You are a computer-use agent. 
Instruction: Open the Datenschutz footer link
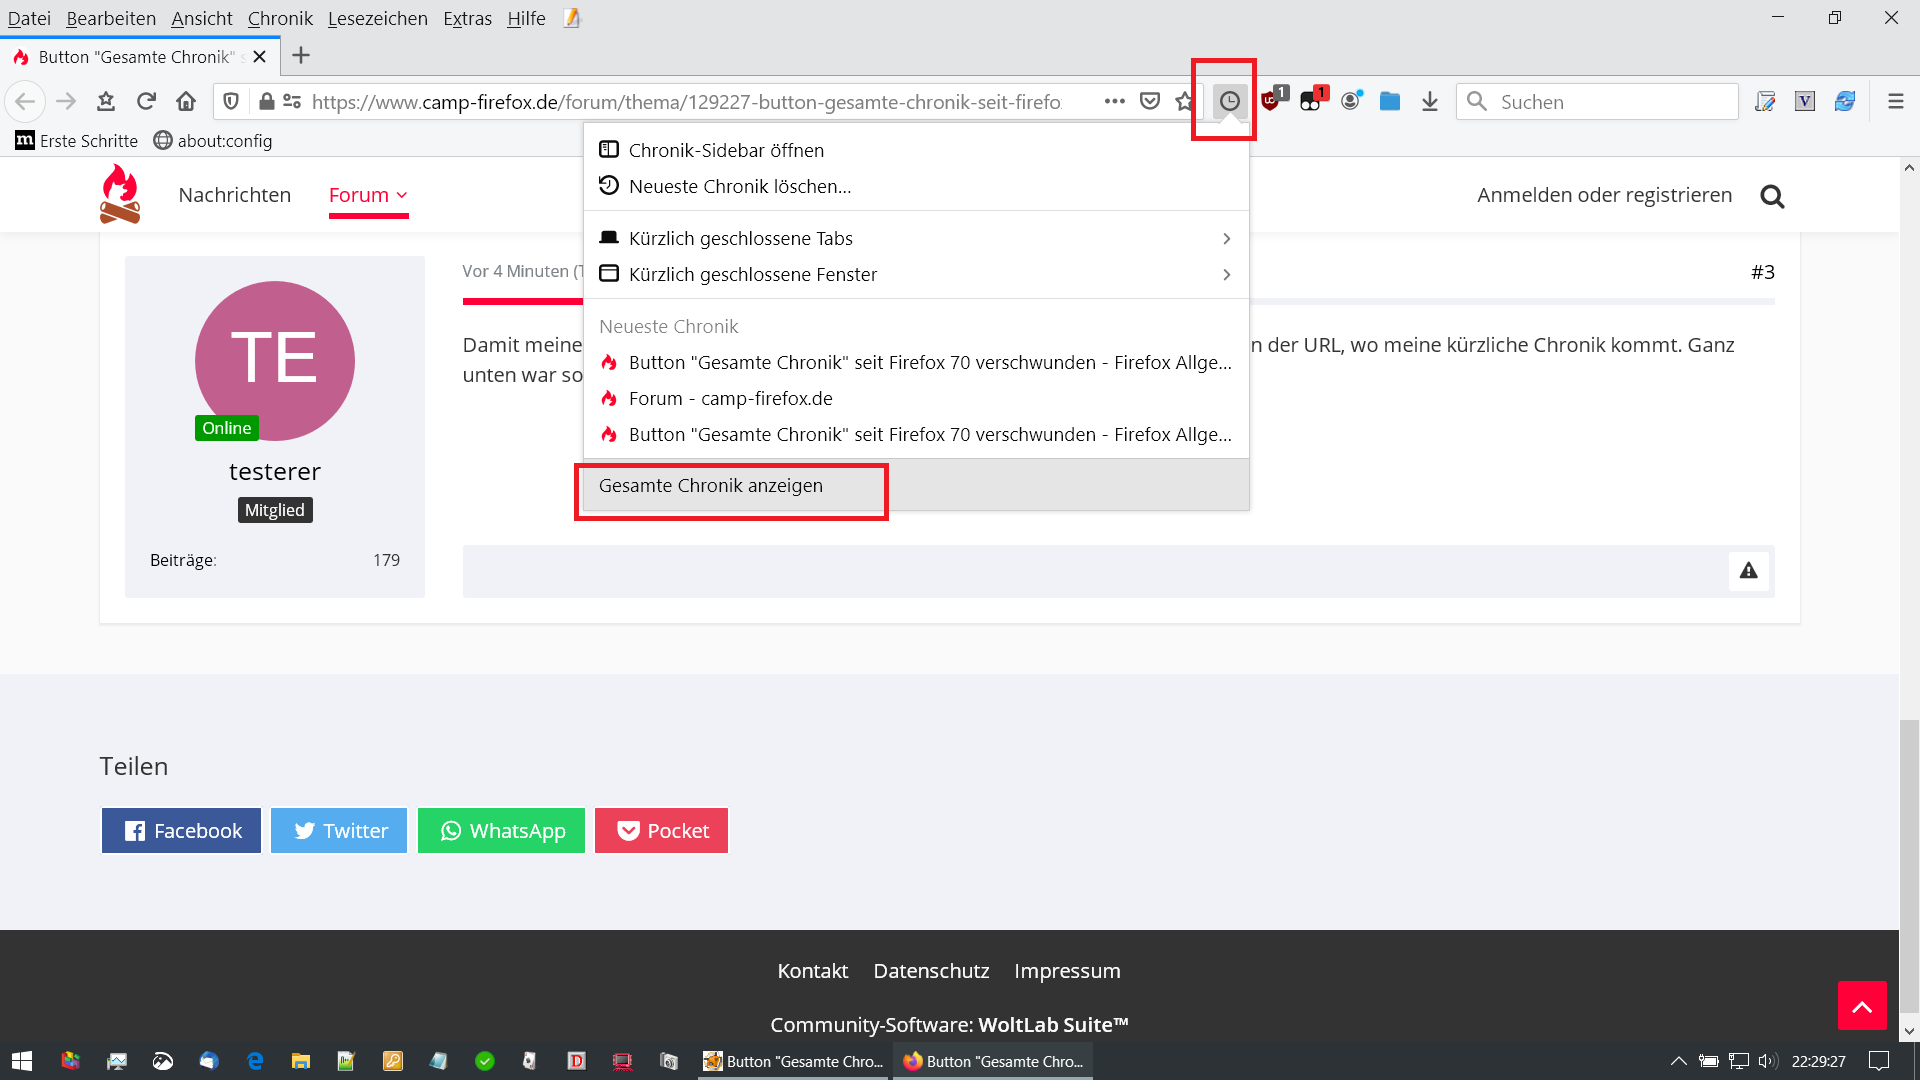click(930, 971)
